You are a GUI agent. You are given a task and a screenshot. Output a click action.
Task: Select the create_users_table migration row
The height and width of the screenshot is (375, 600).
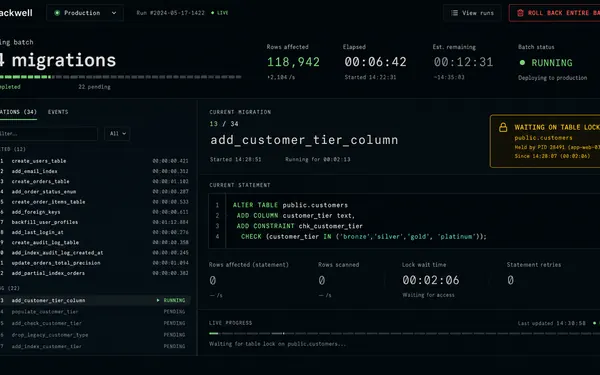tap(95, 161)
